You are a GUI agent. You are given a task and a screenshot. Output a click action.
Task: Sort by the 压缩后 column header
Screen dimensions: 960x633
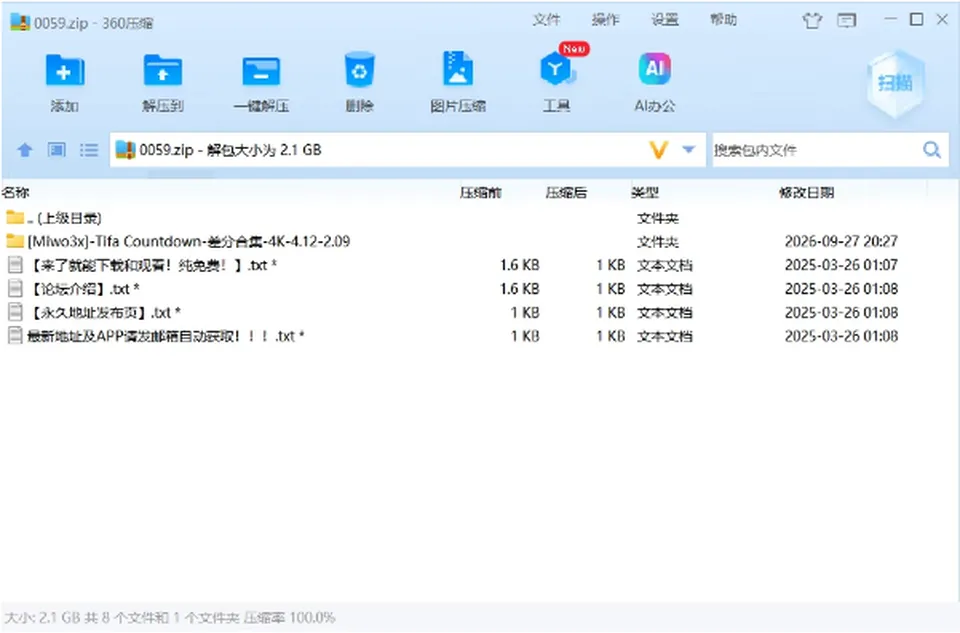(x=566, y=193)
